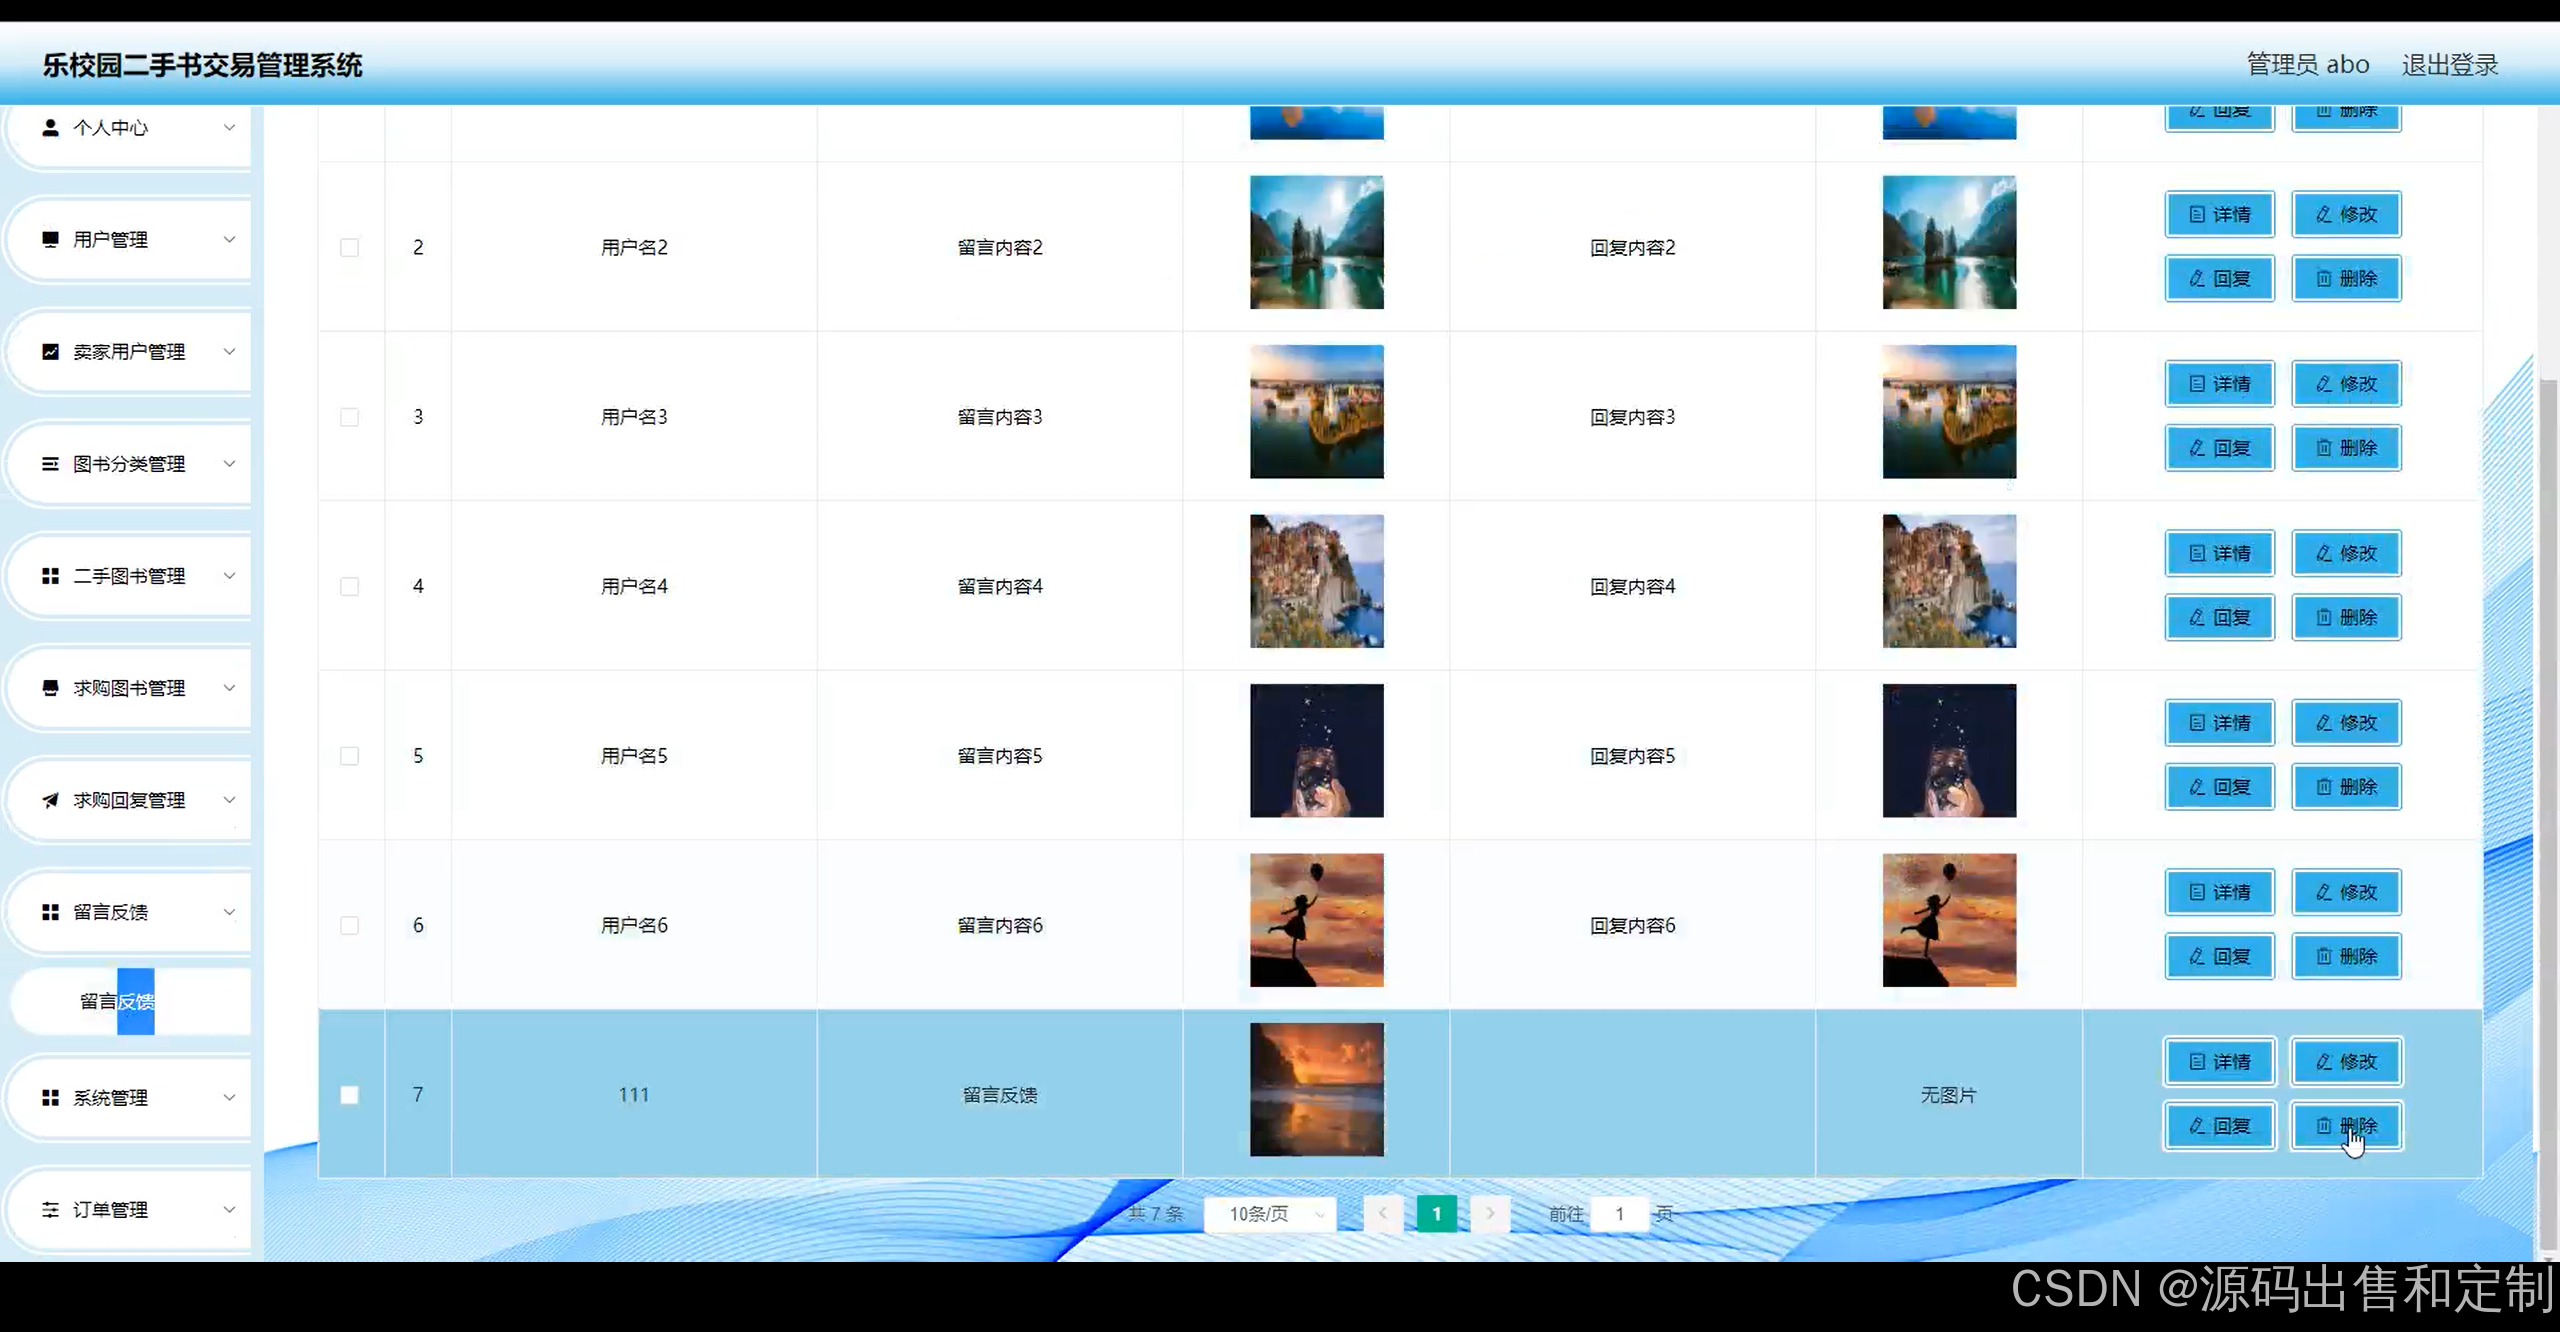Tick the checkbox for row 5
The height and width of the screenshot is (1332, 2560).
pyautogui.click(x=349, y=756)
